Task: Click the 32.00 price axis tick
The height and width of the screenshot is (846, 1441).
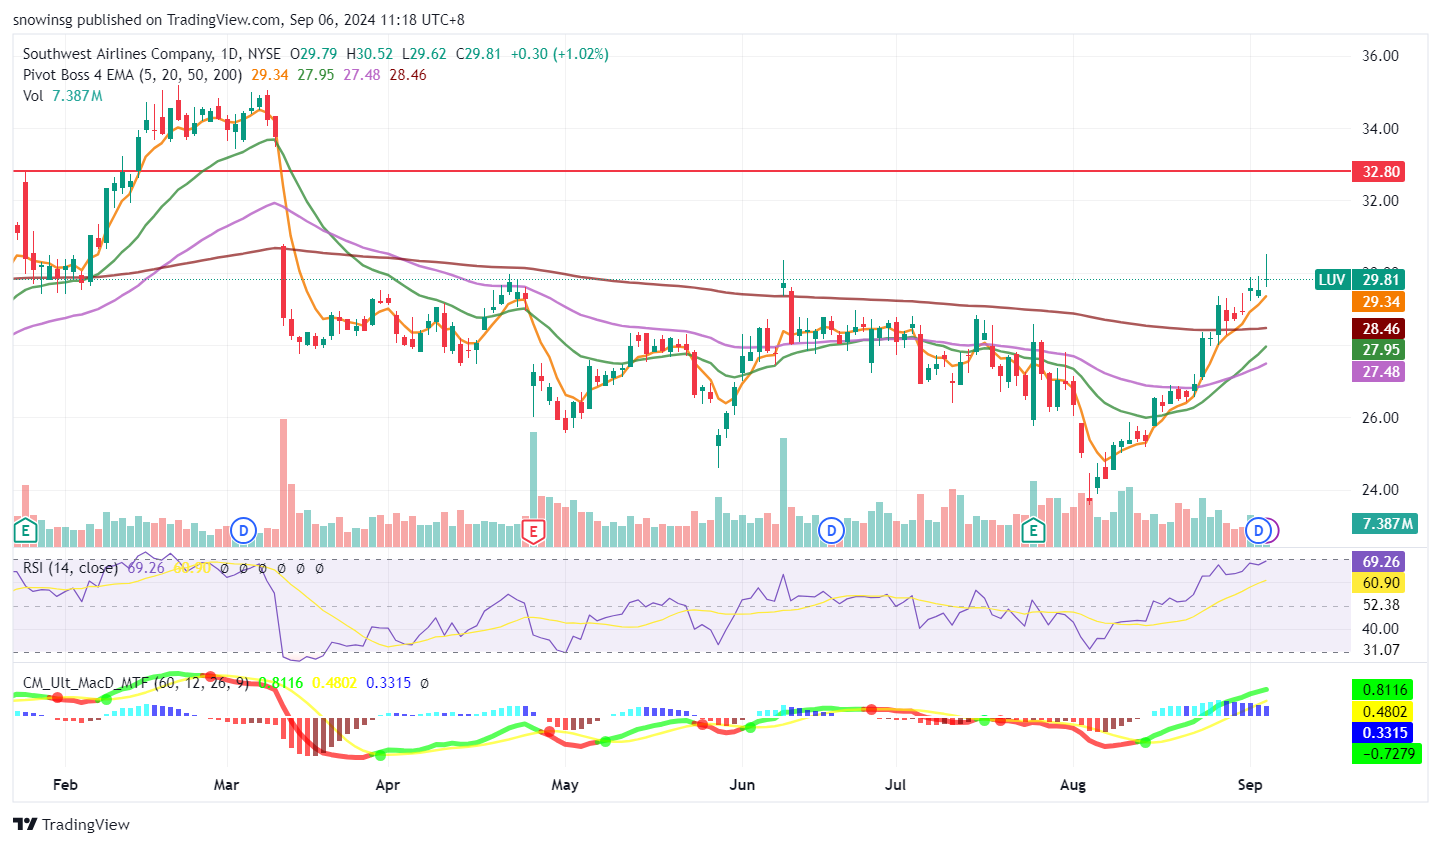Action: coord(1380,200)
